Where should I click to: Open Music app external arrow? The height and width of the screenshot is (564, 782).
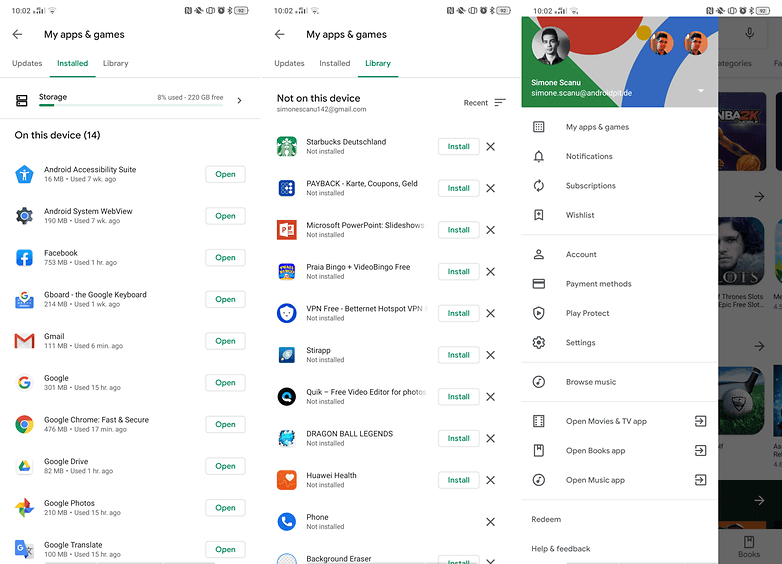point(700,480)
